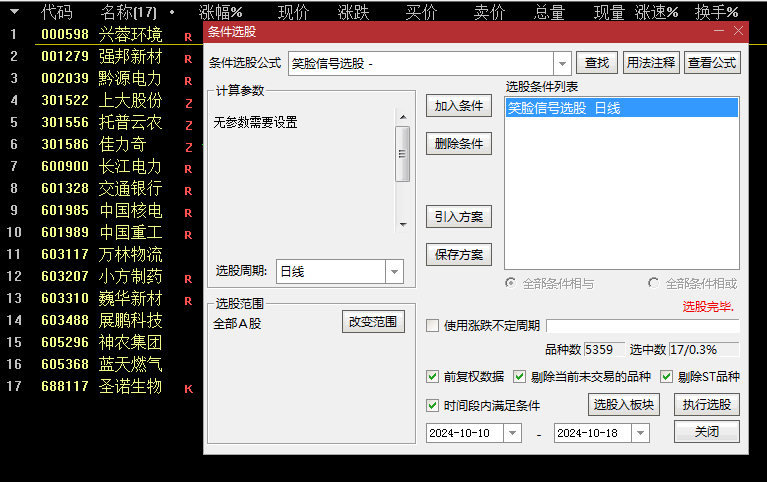Click the Z marker beside 托普云农
The width and height of the screenshot is (767, 482).
(x=189, y=125)
